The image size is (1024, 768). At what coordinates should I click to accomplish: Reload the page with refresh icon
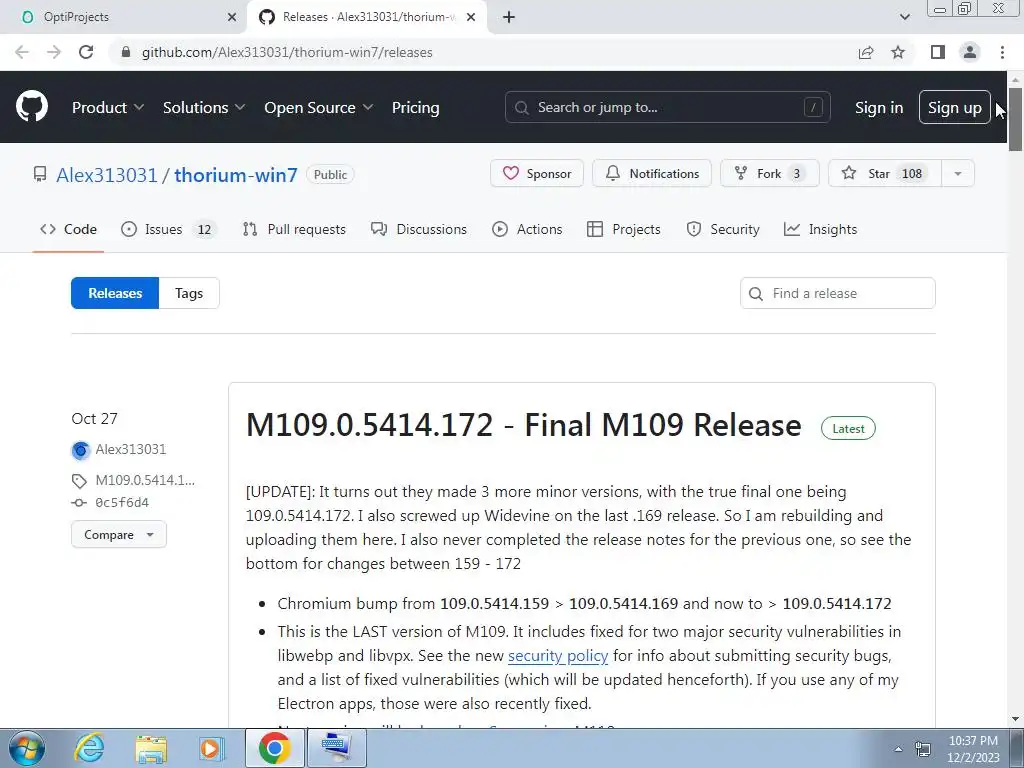(x=86, y=52)
